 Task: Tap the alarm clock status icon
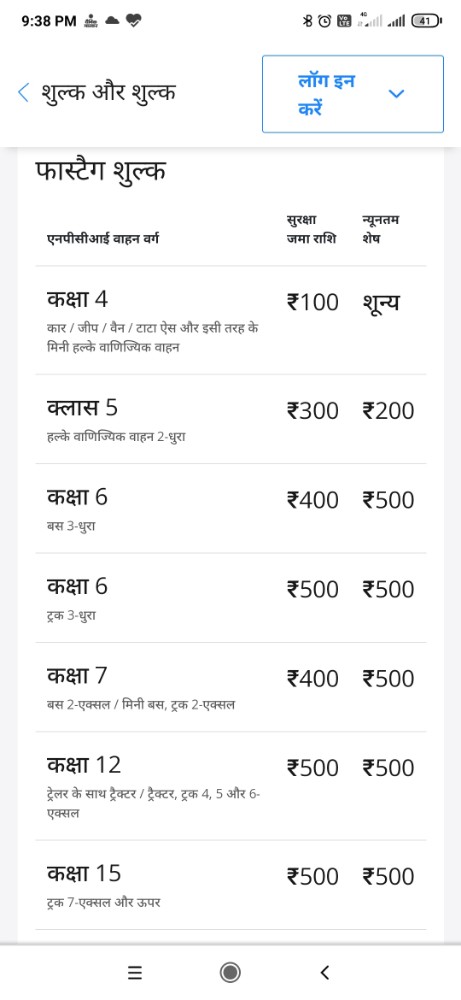[x=325, y=21]
